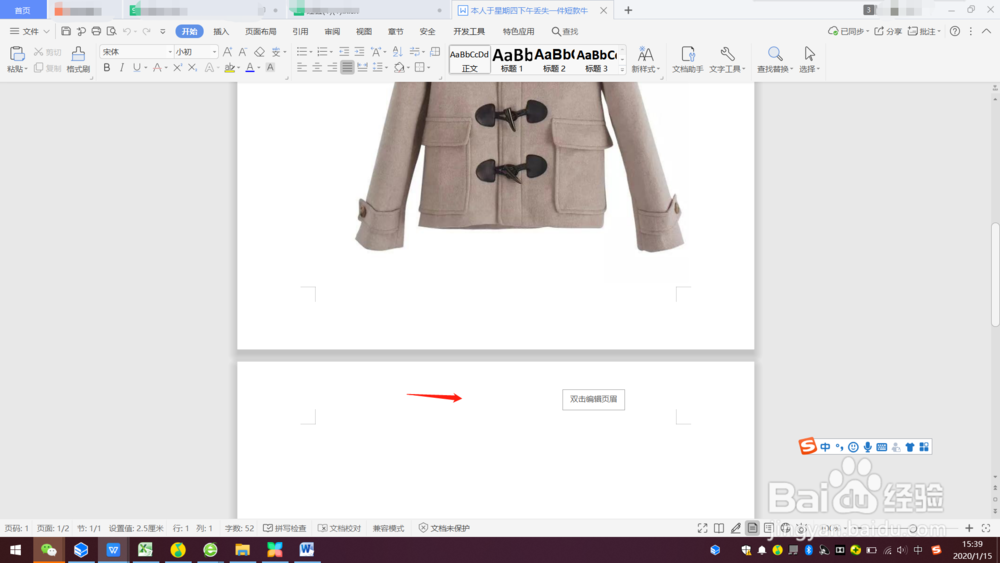This screenshot has width=1000, height=563.
Task: Open the 引用 ribbon tab
Action: pyautogui.click(x=300, y=31)
